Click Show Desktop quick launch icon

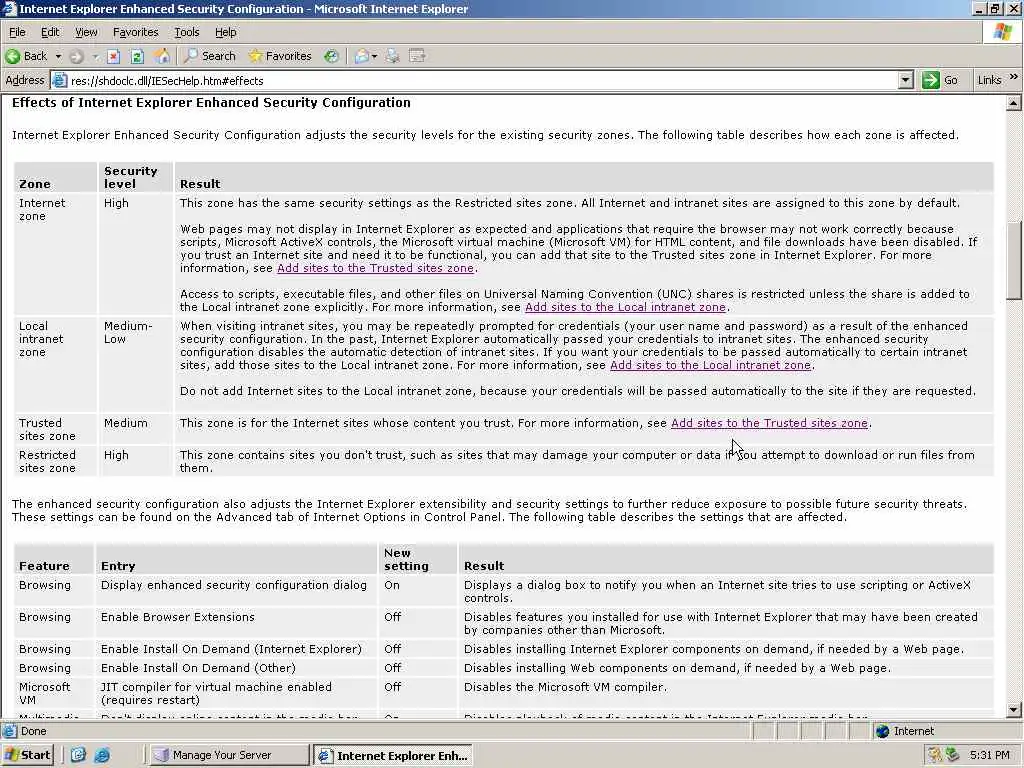click(78, 755)
